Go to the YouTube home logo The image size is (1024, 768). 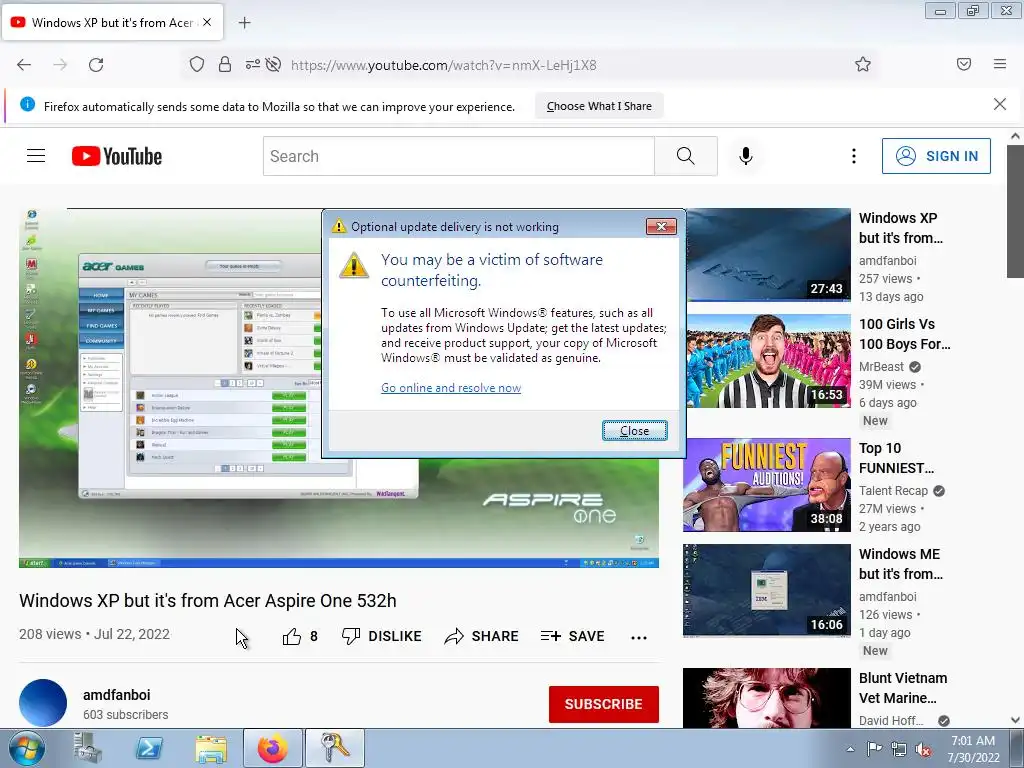coord(117,156)
